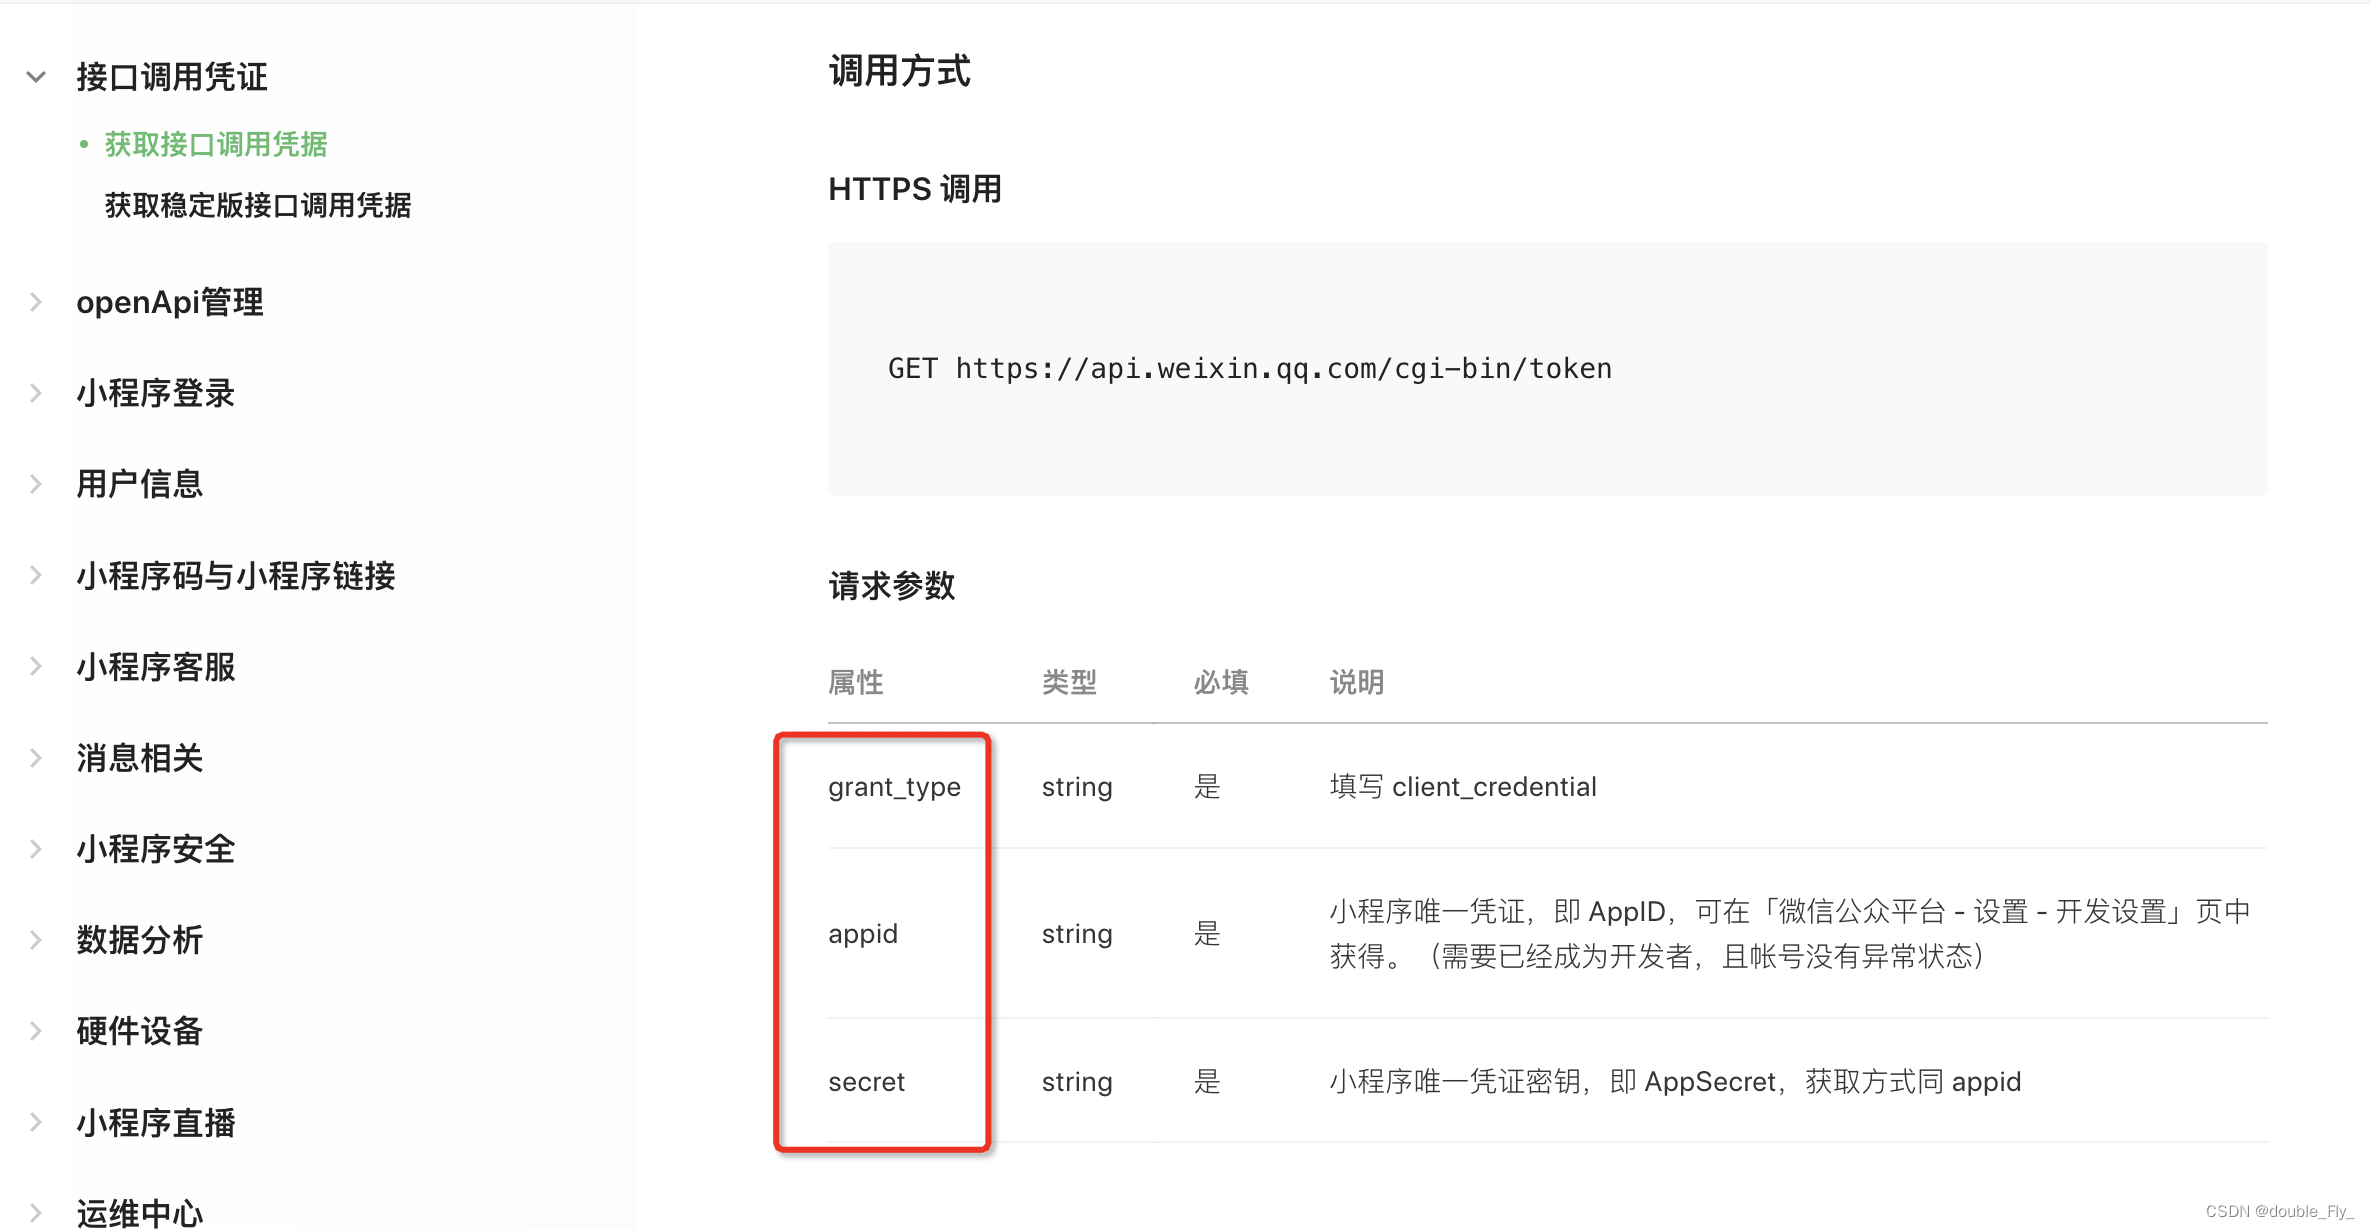Screen dimensions: 2370x1230
Task: Collapse the 接口调用凭证 section chevron
Action: click(x=36, y=77)
